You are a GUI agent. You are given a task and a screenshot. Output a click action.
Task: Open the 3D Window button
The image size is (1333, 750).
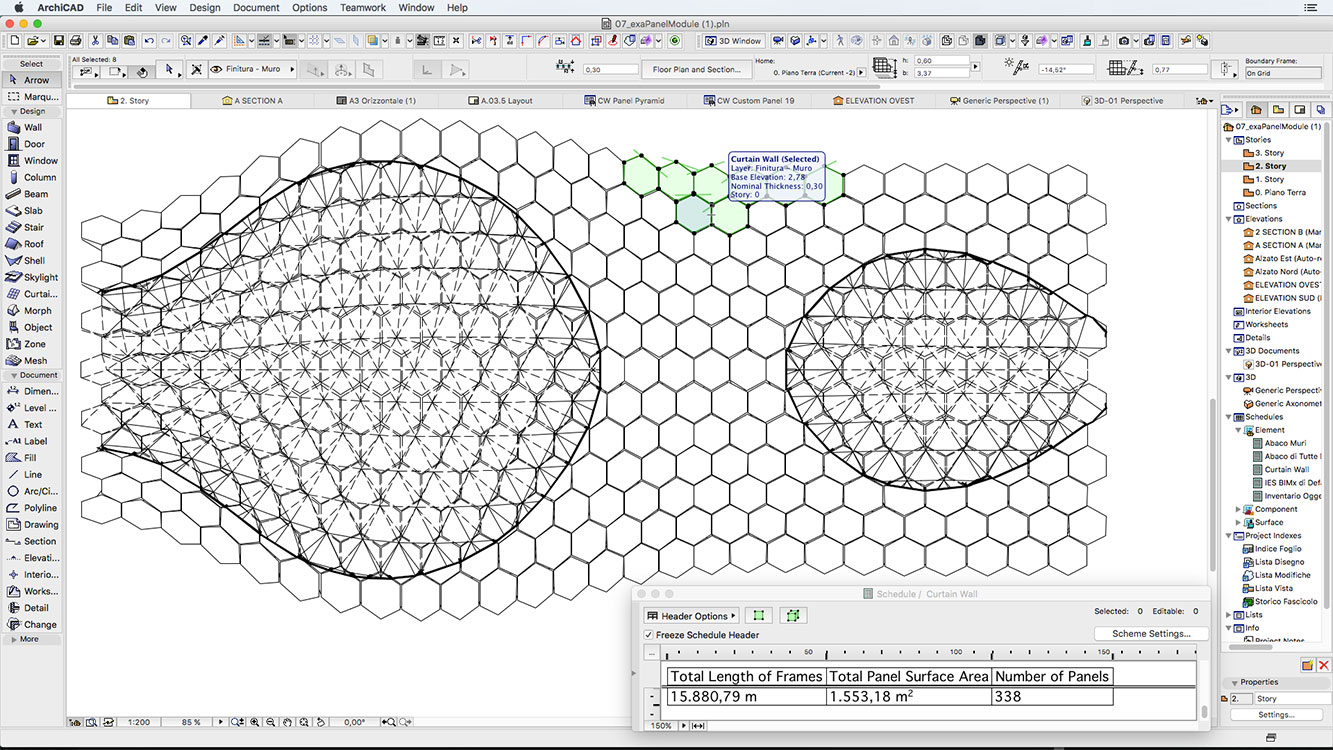pos(733,41)
